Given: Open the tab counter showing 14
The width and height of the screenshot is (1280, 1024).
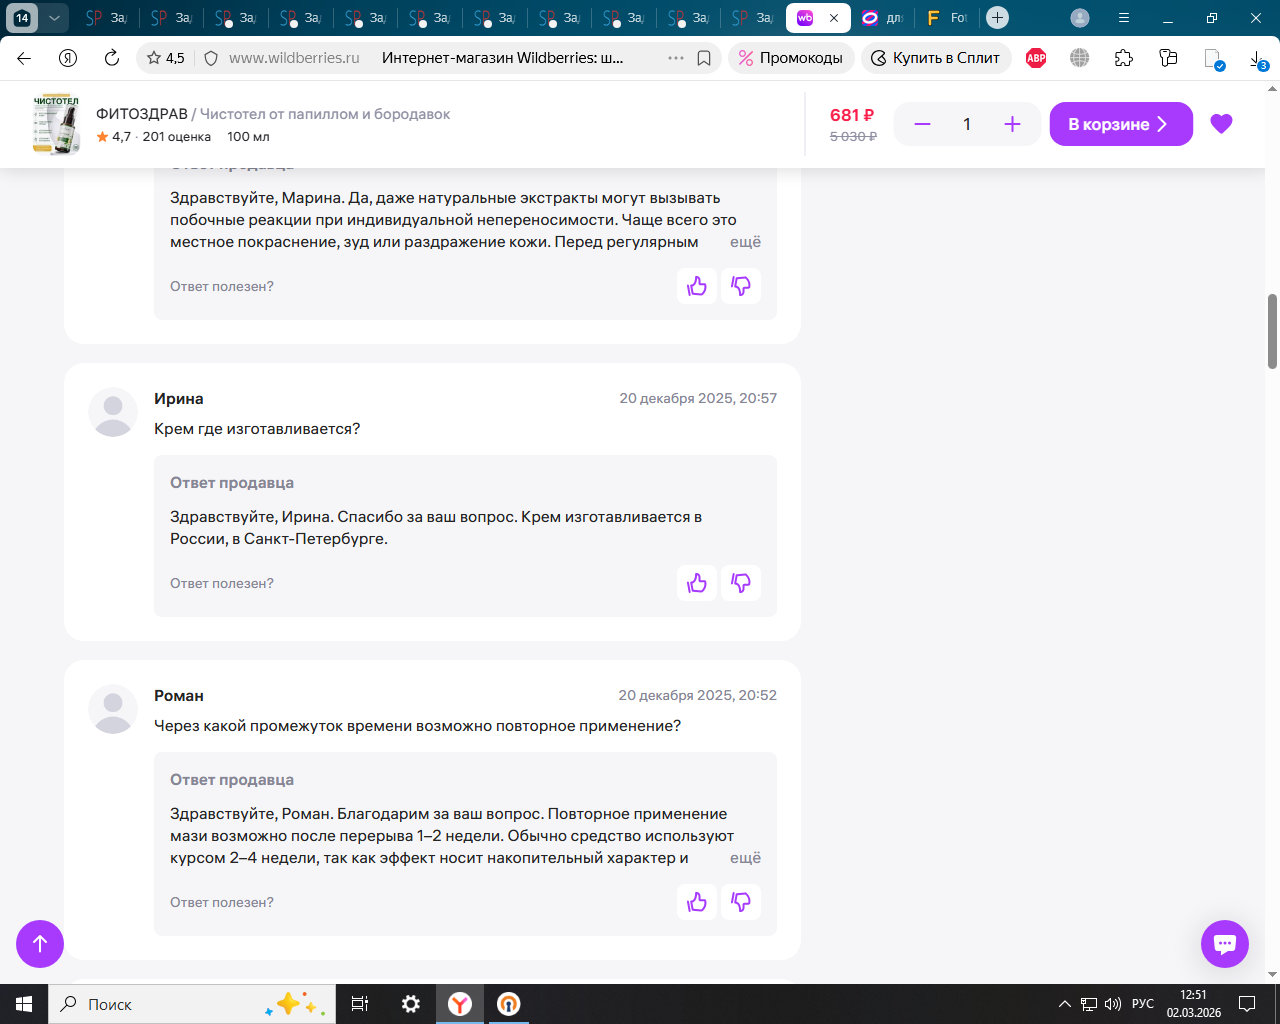Looking at the screenshot, I should [22, 18].
